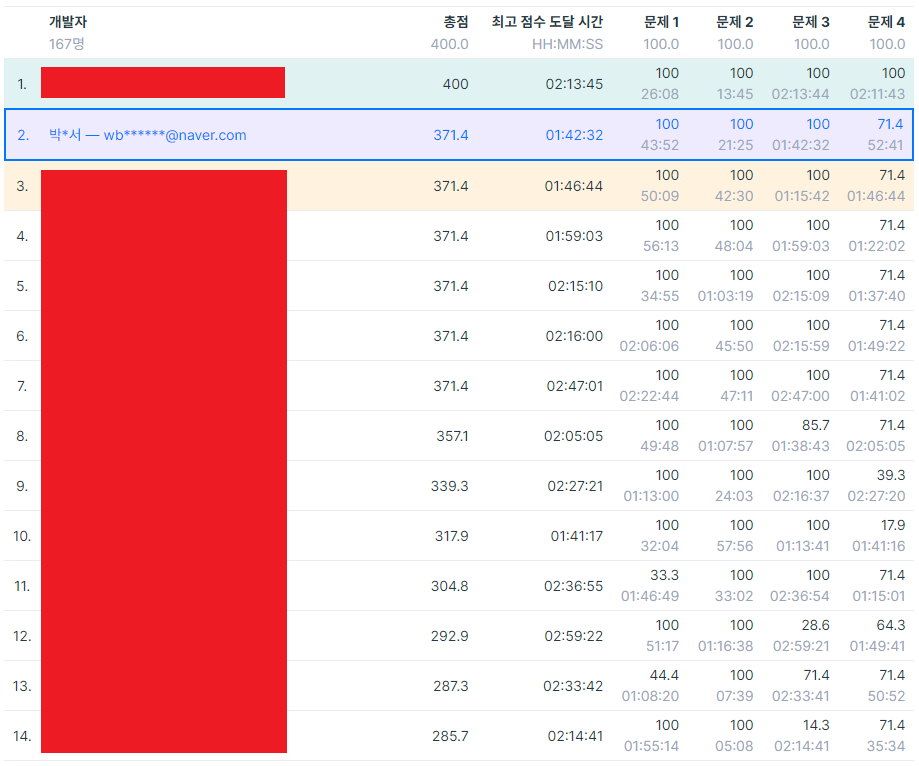Select the 문제 3 score 14.3

(x=816, y=725)
